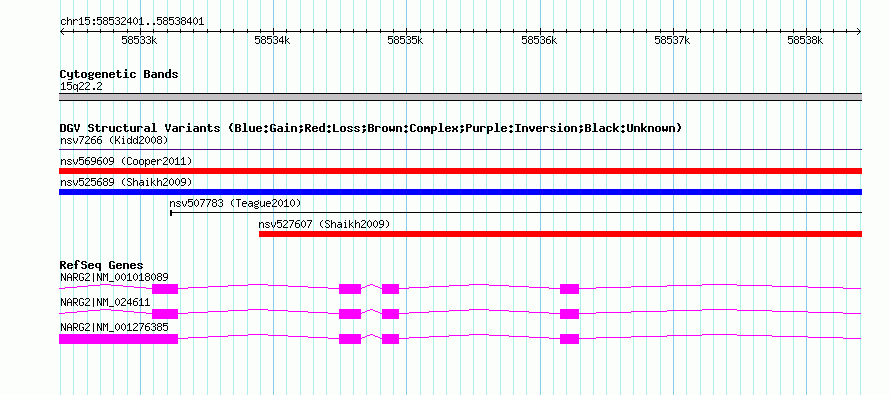Select the blue nsv525689 gain bar
The image size is (890, 395).
point(460,192)
